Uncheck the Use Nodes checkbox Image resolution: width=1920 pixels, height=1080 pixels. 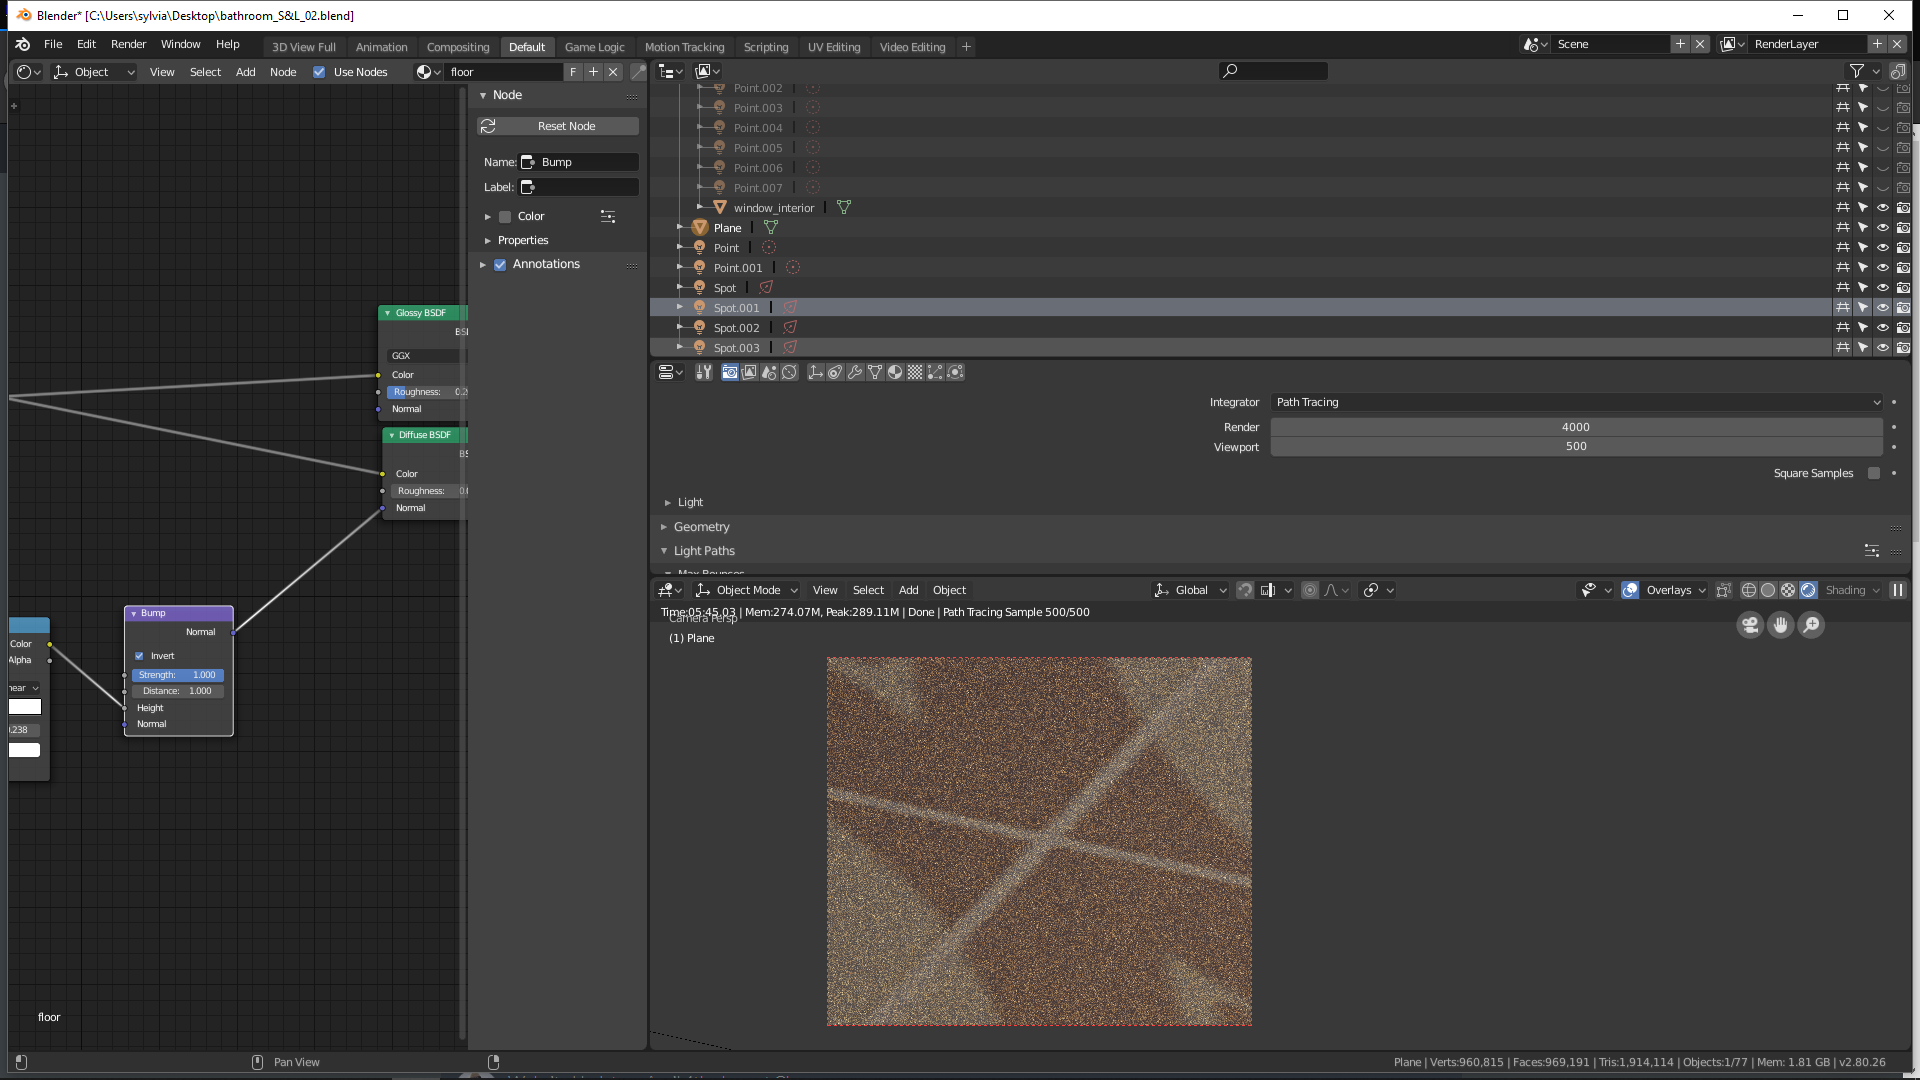click(319, 72)
